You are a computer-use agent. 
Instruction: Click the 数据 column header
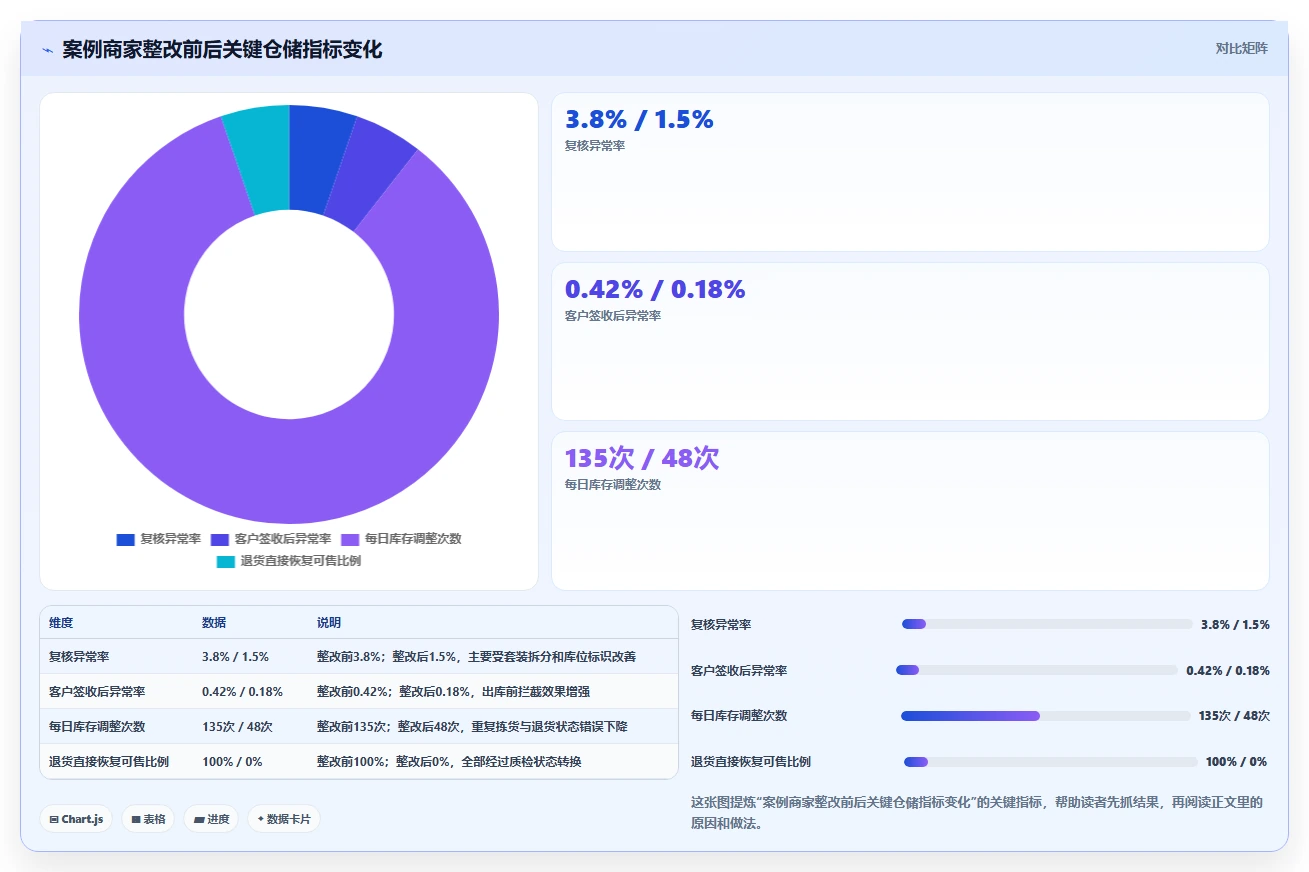click(x=214, y=622)
